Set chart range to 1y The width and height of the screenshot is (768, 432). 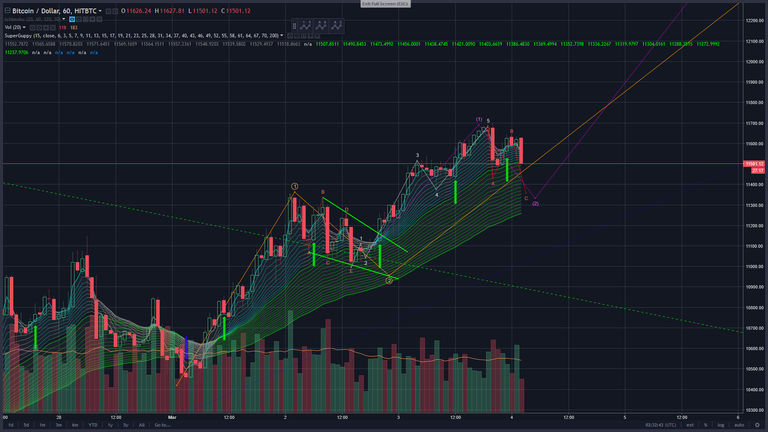coord(110,425)
